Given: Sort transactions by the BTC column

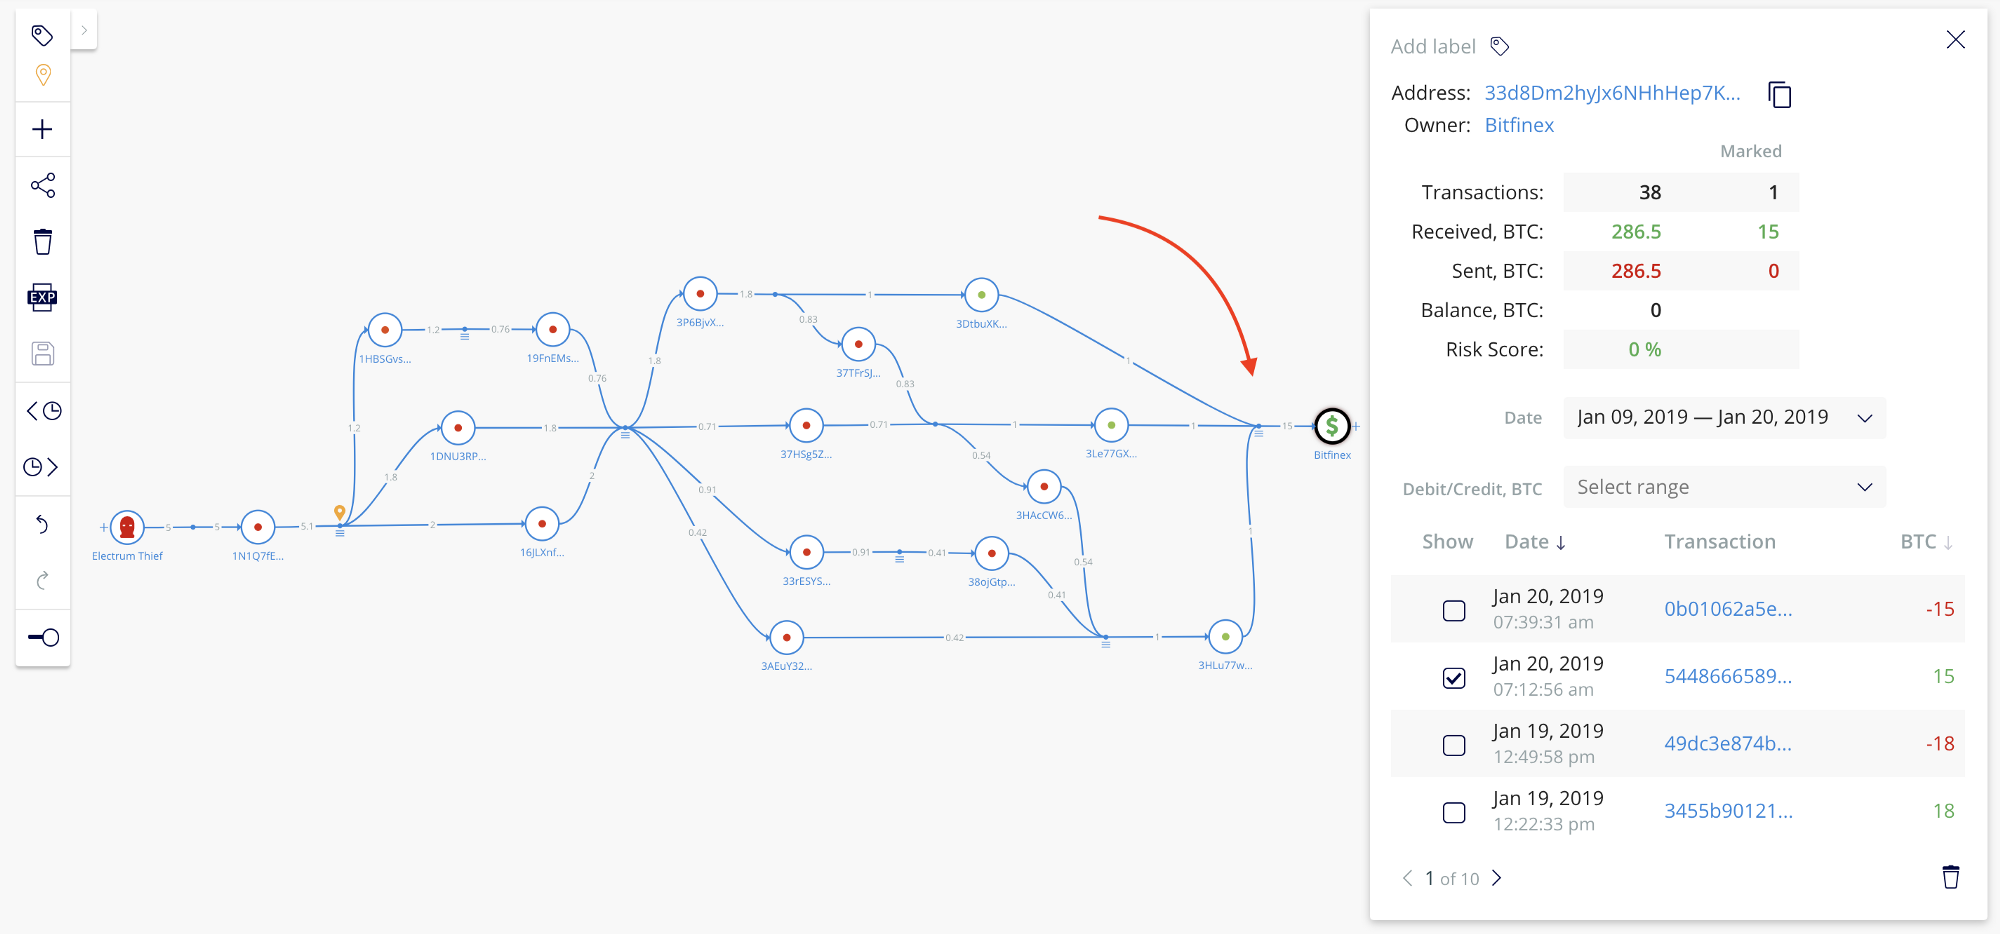Looking at the screenshot, I should (1928, 541).
